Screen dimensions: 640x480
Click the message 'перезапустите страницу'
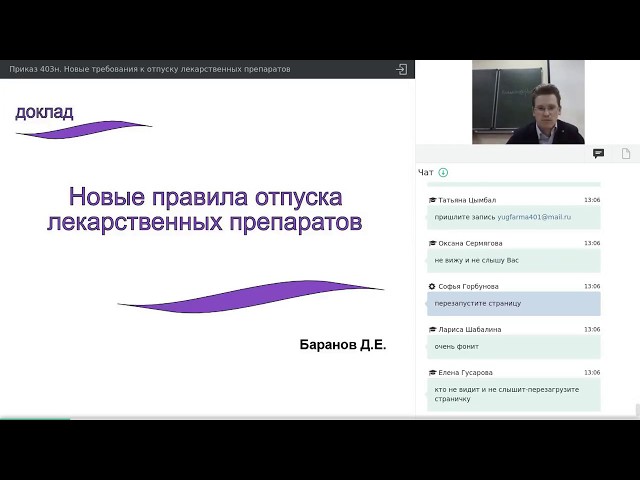coord(513,304)
